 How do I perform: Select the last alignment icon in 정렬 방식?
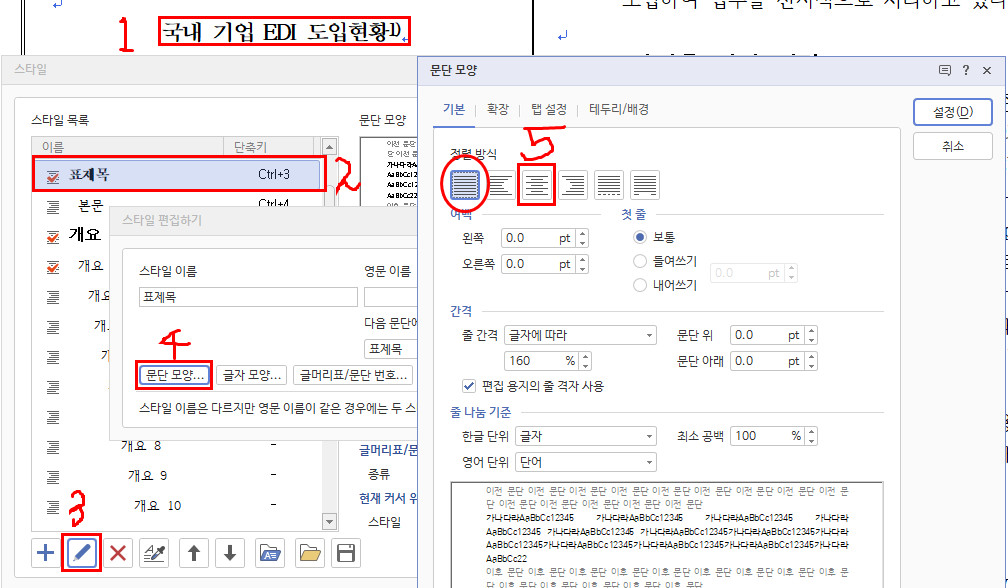point(645,185)
